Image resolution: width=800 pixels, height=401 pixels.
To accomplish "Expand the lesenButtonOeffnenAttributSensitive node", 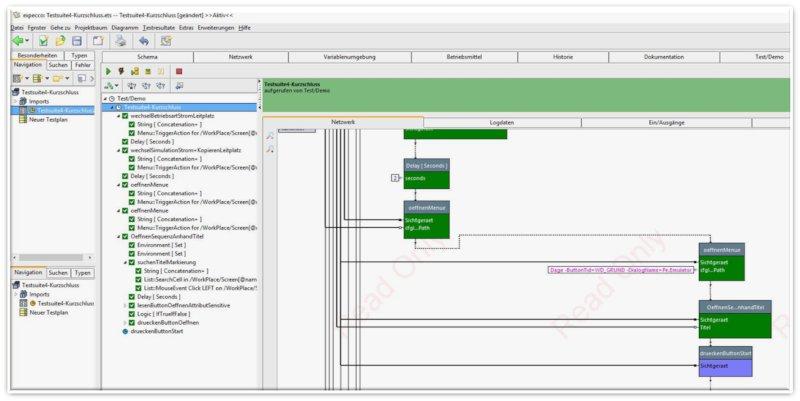I will coord(125,306).
